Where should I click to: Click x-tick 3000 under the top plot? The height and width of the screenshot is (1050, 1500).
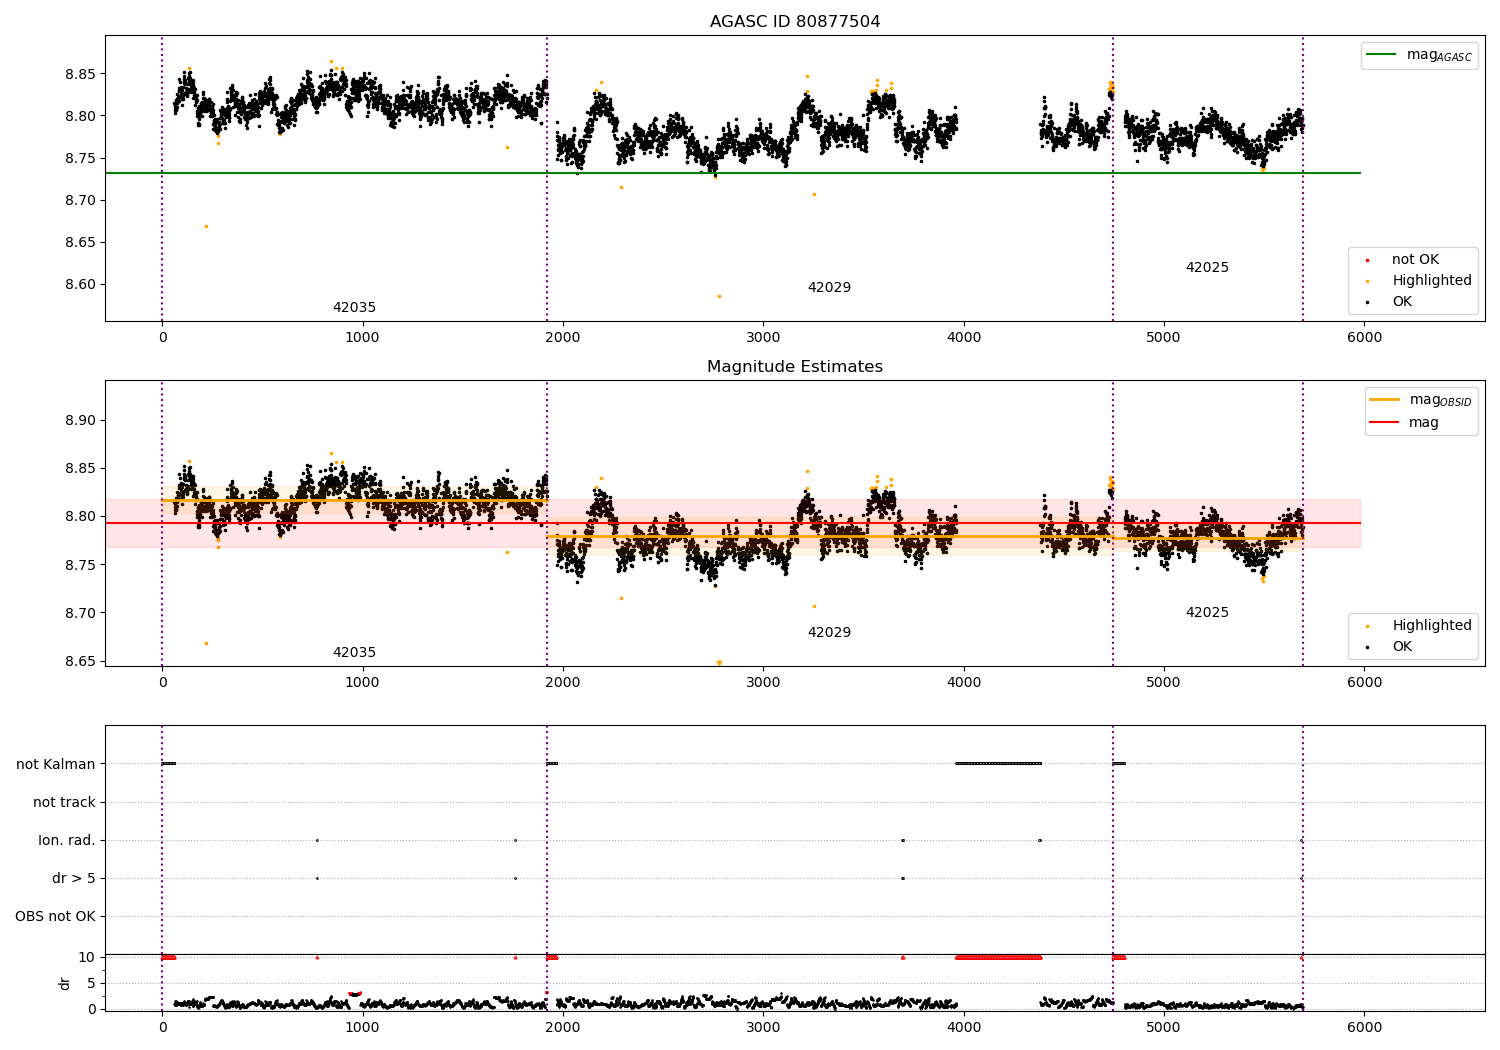click(x=763, y=338)
